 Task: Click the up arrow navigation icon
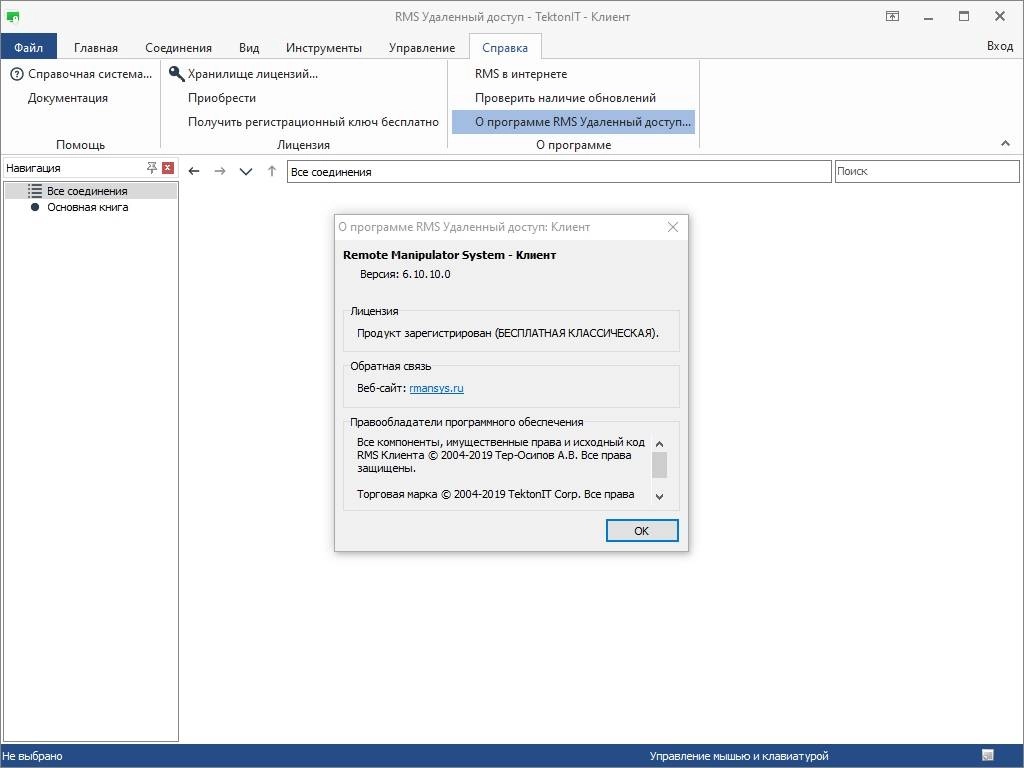[x=272, y=171]
